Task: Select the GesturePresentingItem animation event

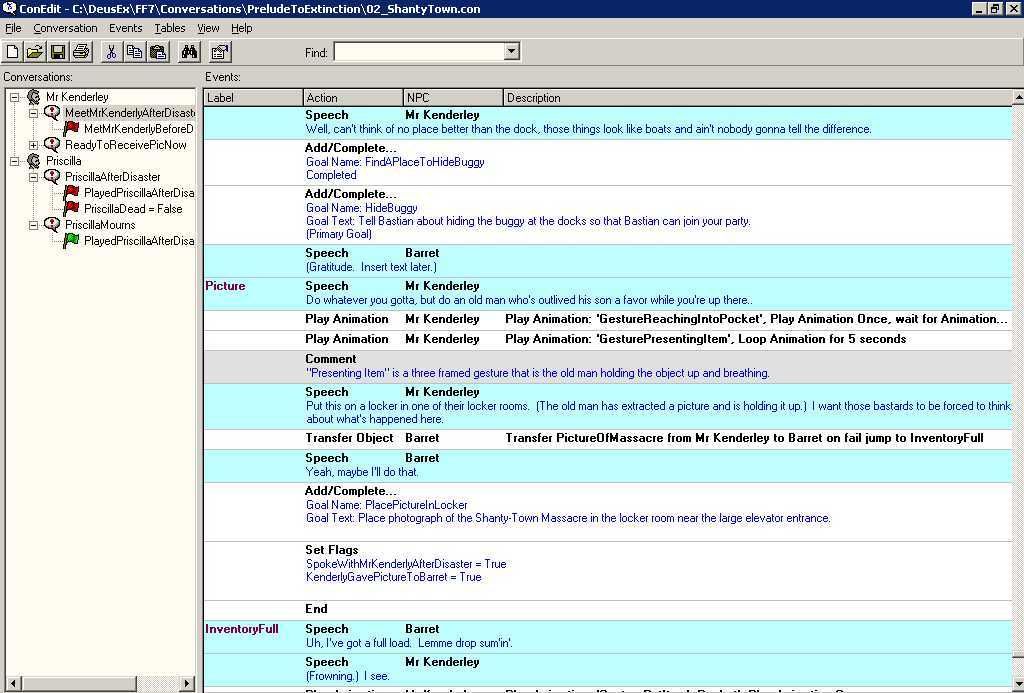Action: pos(608,340)
